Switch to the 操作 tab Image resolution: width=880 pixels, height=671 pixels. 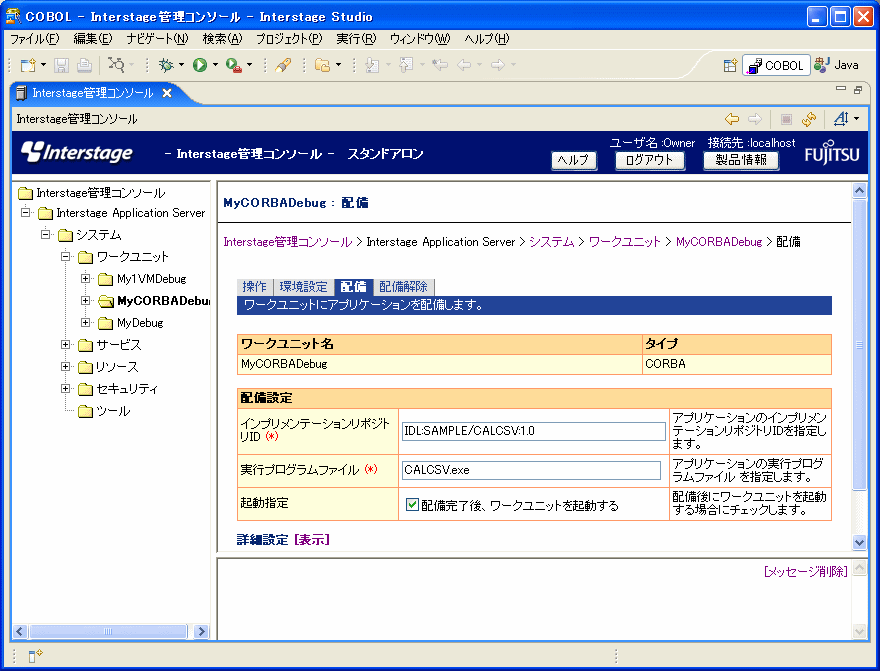point(254,287)
